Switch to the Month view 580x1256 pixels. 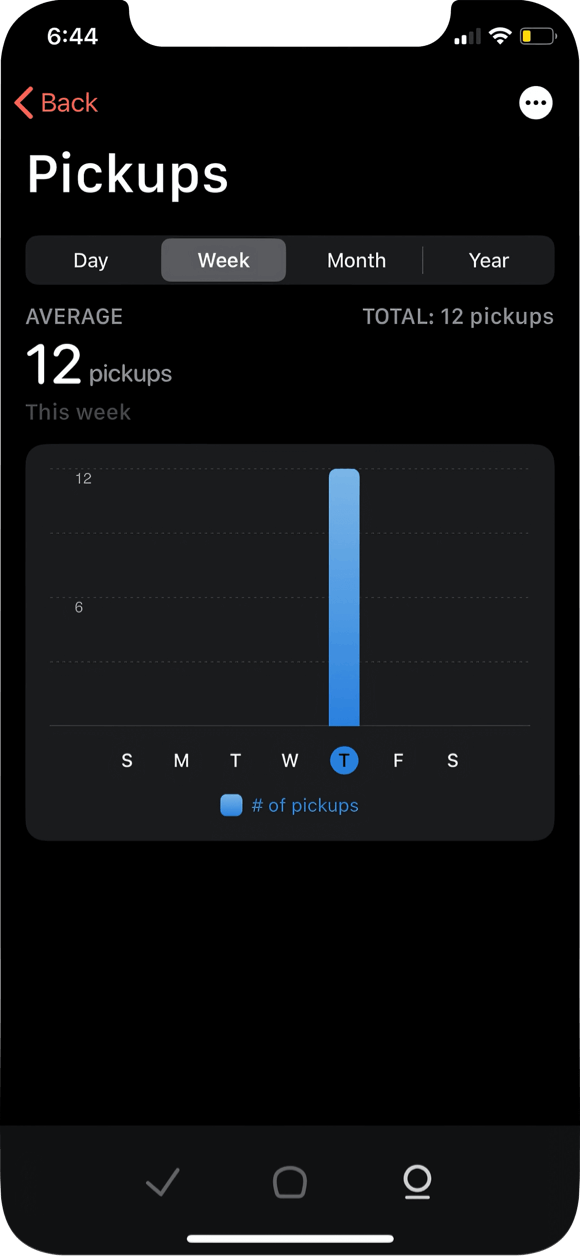356,260
